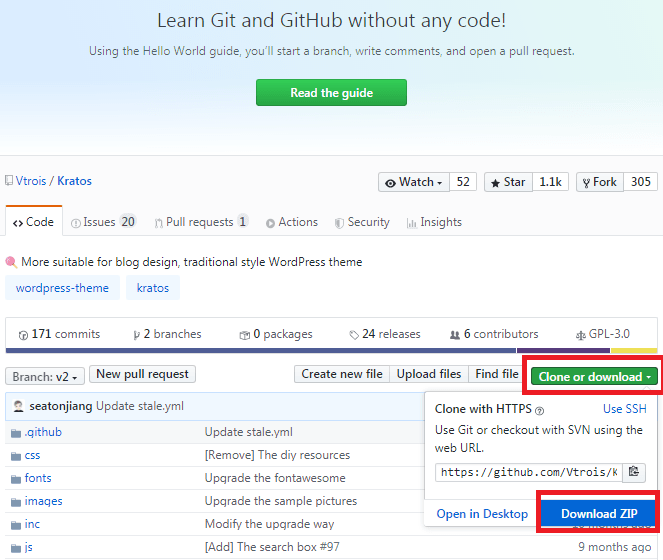
Task: Click New pull request button
Action: tap(142, 374)
